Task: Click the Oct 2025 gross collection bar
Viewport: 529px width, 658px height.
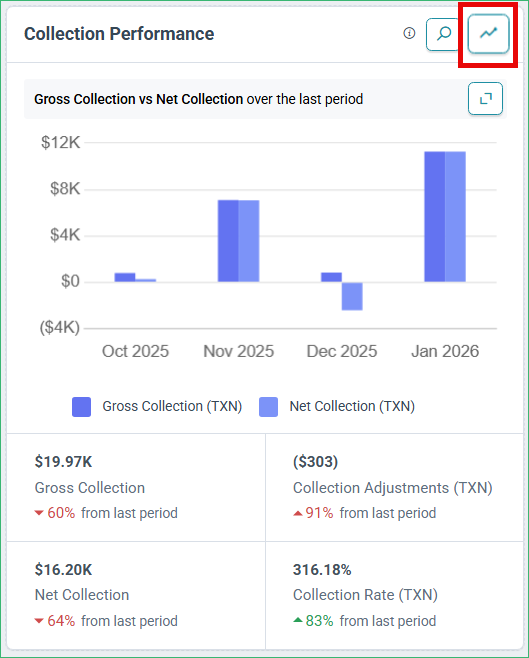Action: click(125, 277)
